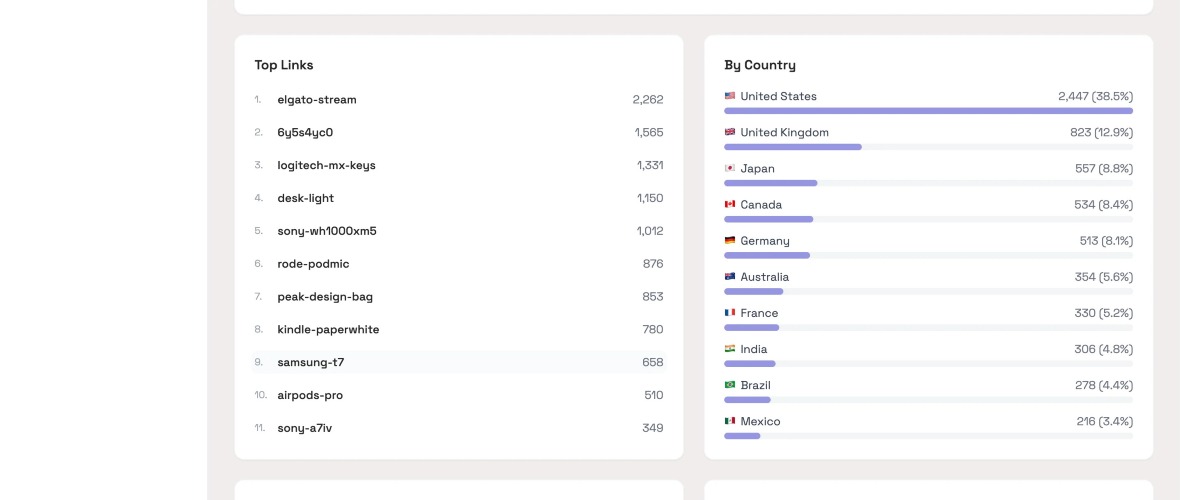
Task: Open the sony-a7iv link
Action: click(304, 428)
